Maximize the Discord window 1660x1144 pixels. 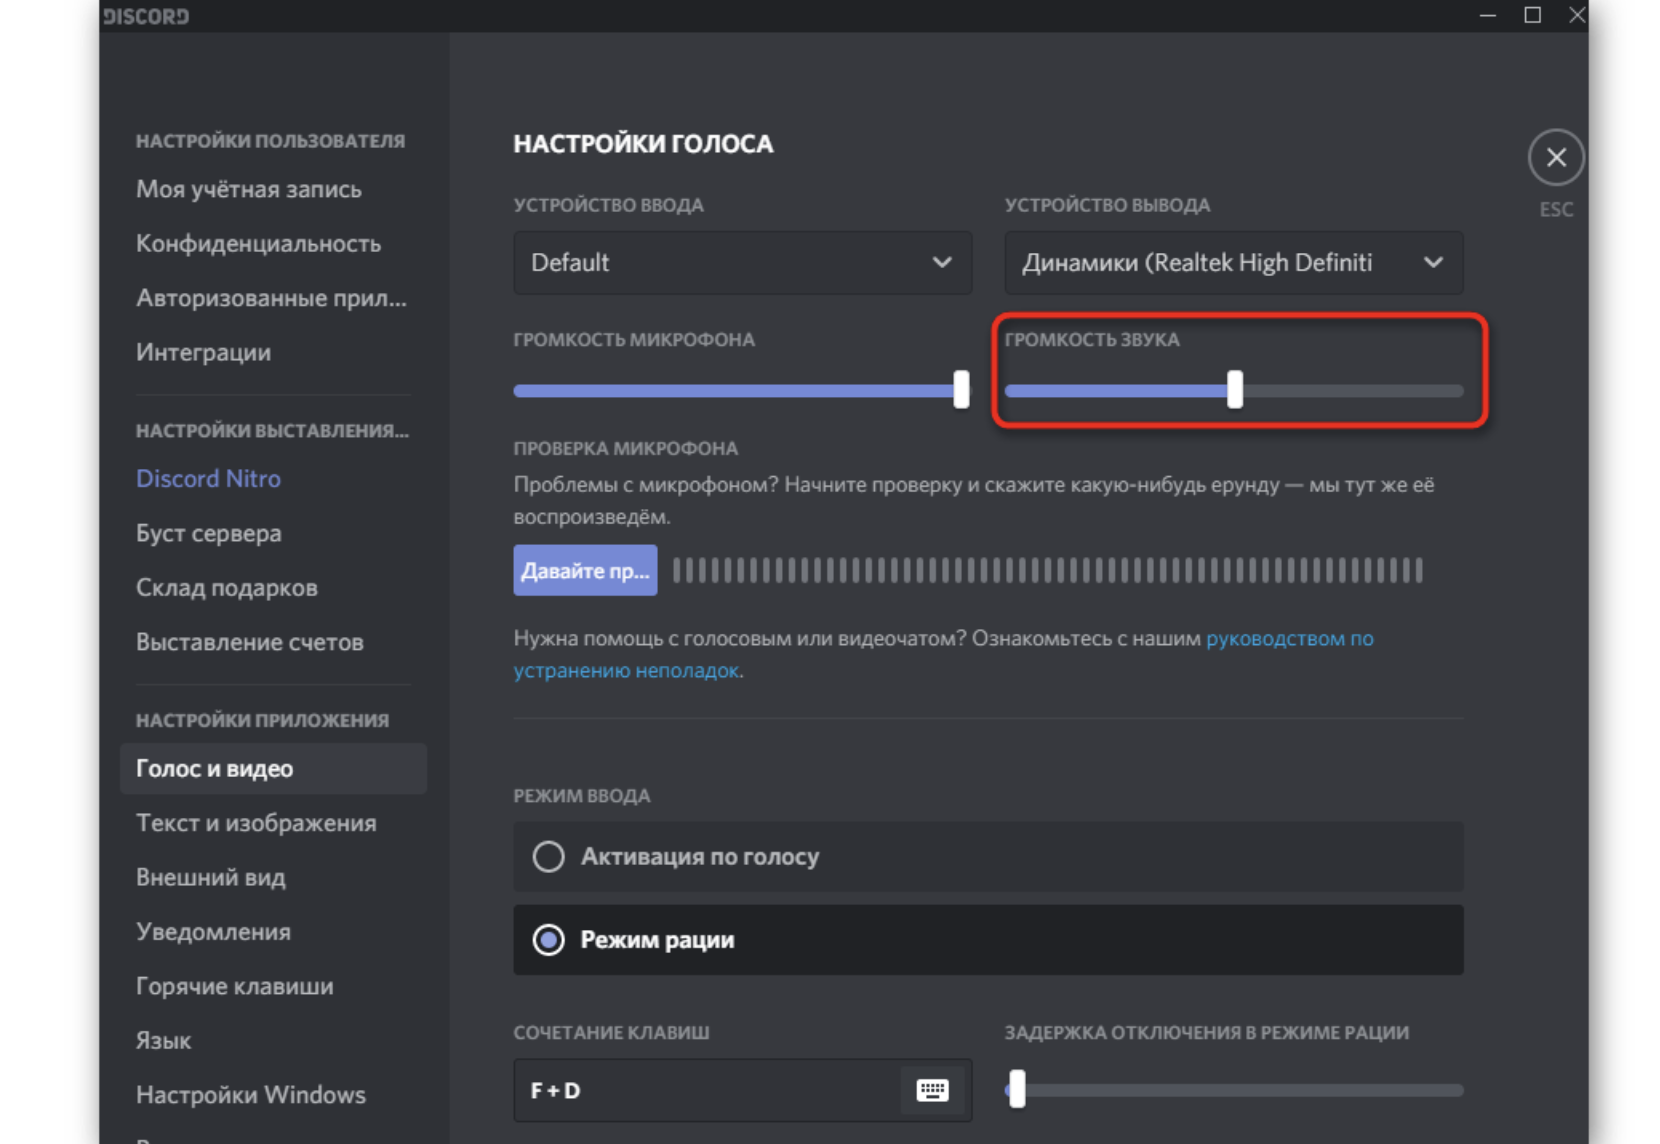pyautogui.click(x=1532, y=15)
